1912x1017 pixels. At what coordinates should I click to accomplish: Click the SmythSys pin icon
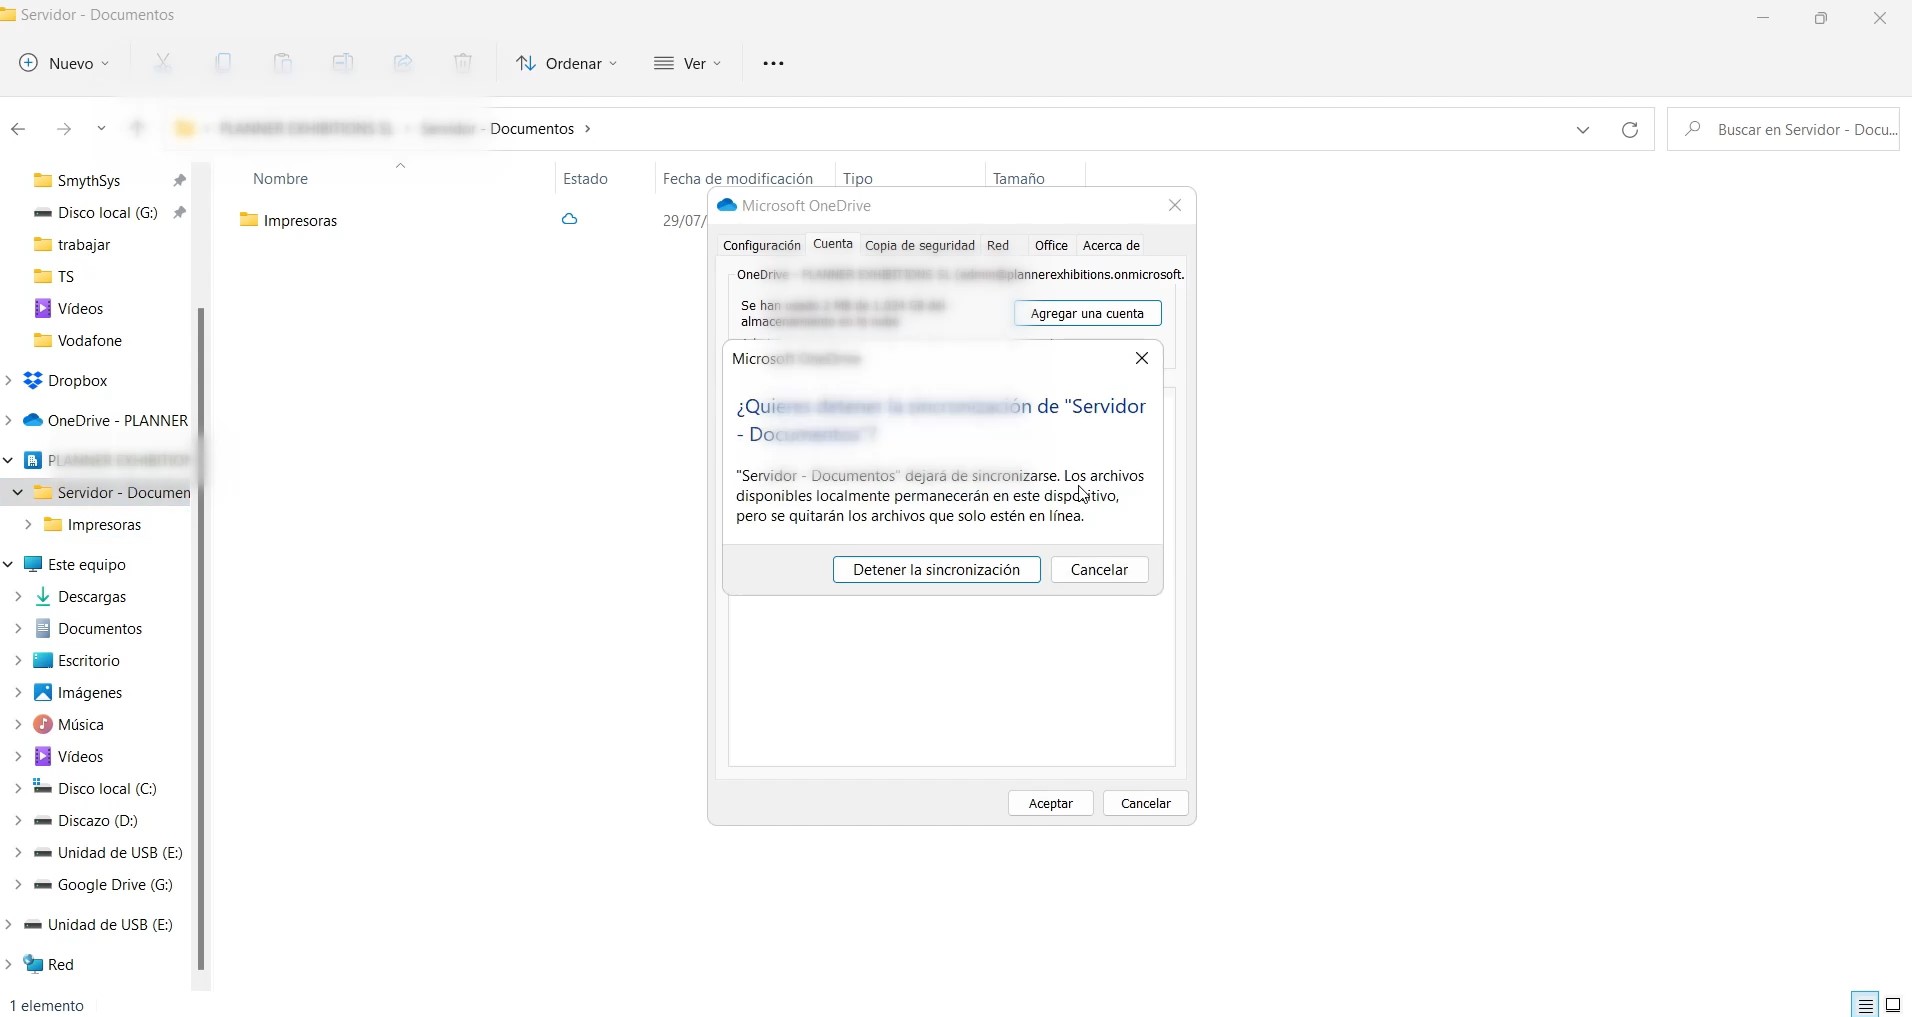coord(179,180)
